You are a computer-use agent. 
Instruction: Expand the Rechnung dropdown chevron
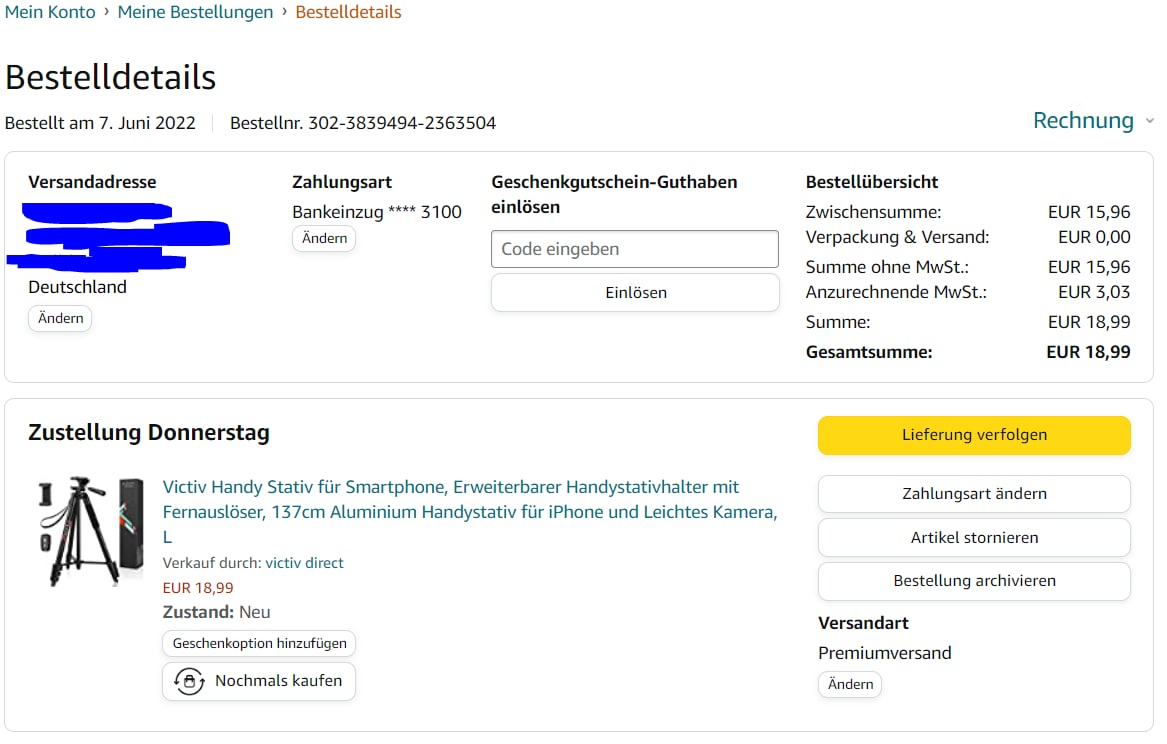pyautogui.click(x=1149, y=121)
